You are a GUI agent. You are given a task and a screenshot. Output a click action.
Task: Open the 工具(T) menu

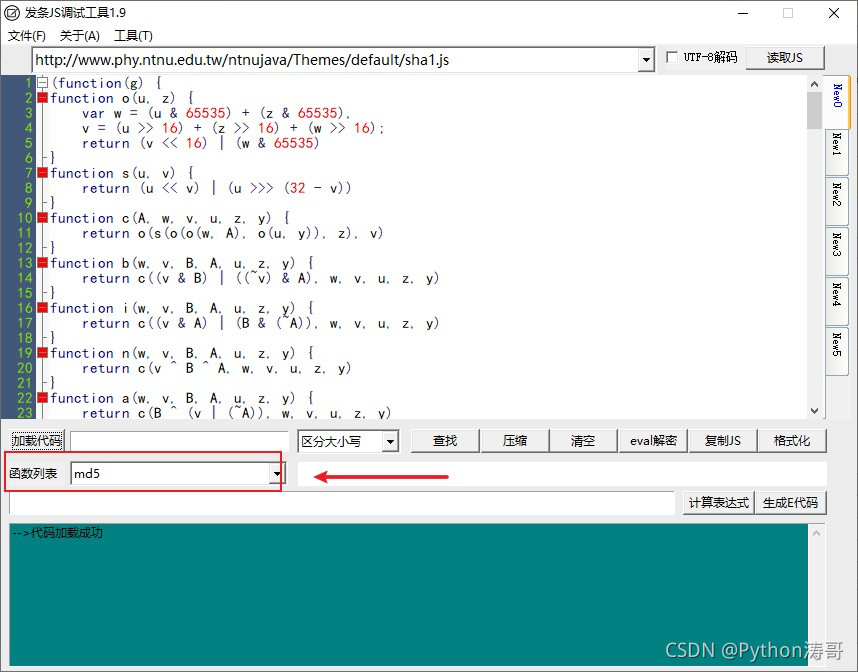(x=133, y=36)
